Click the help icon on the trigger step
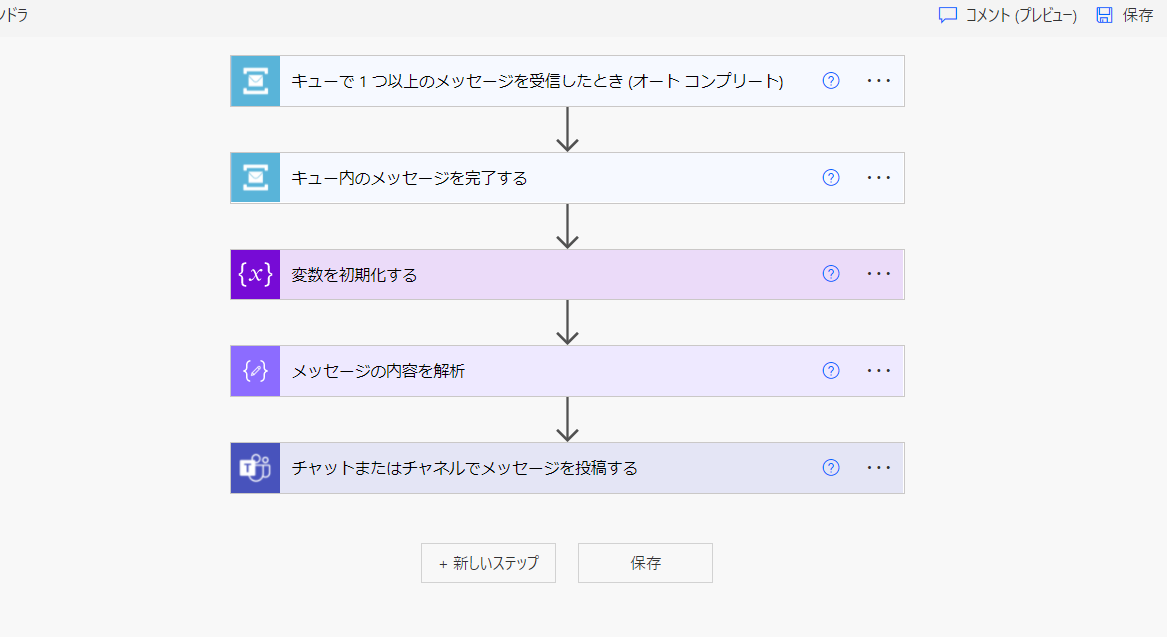 click(x=830, y=81)
